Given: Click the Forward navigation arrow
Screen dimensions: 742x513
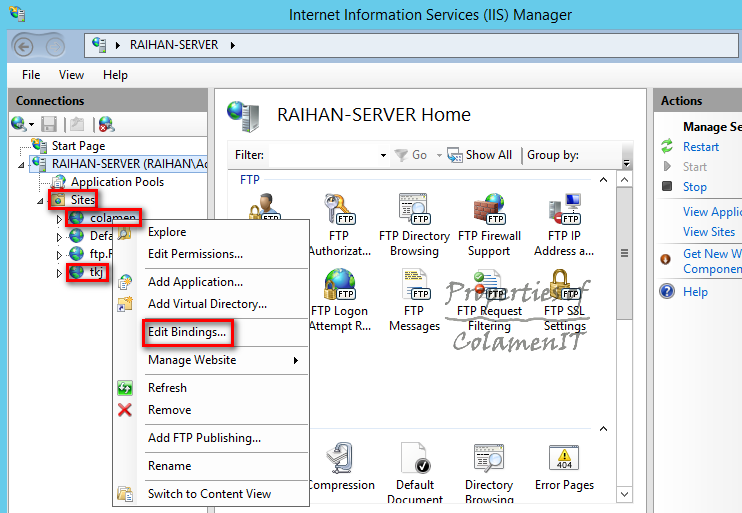Looking at the screenshot, I should click(x=55, y=47).
